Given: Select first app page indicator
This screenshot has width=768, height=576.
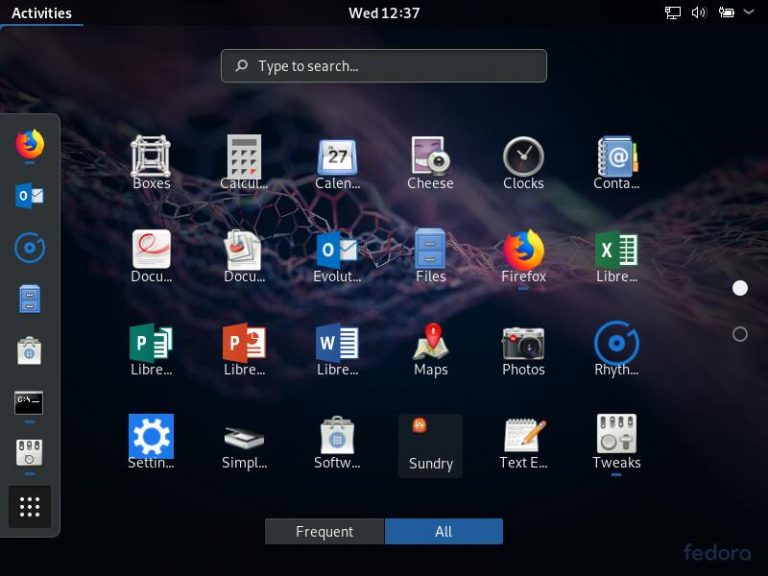Looking at the screenshot, I should coord(740,288).
